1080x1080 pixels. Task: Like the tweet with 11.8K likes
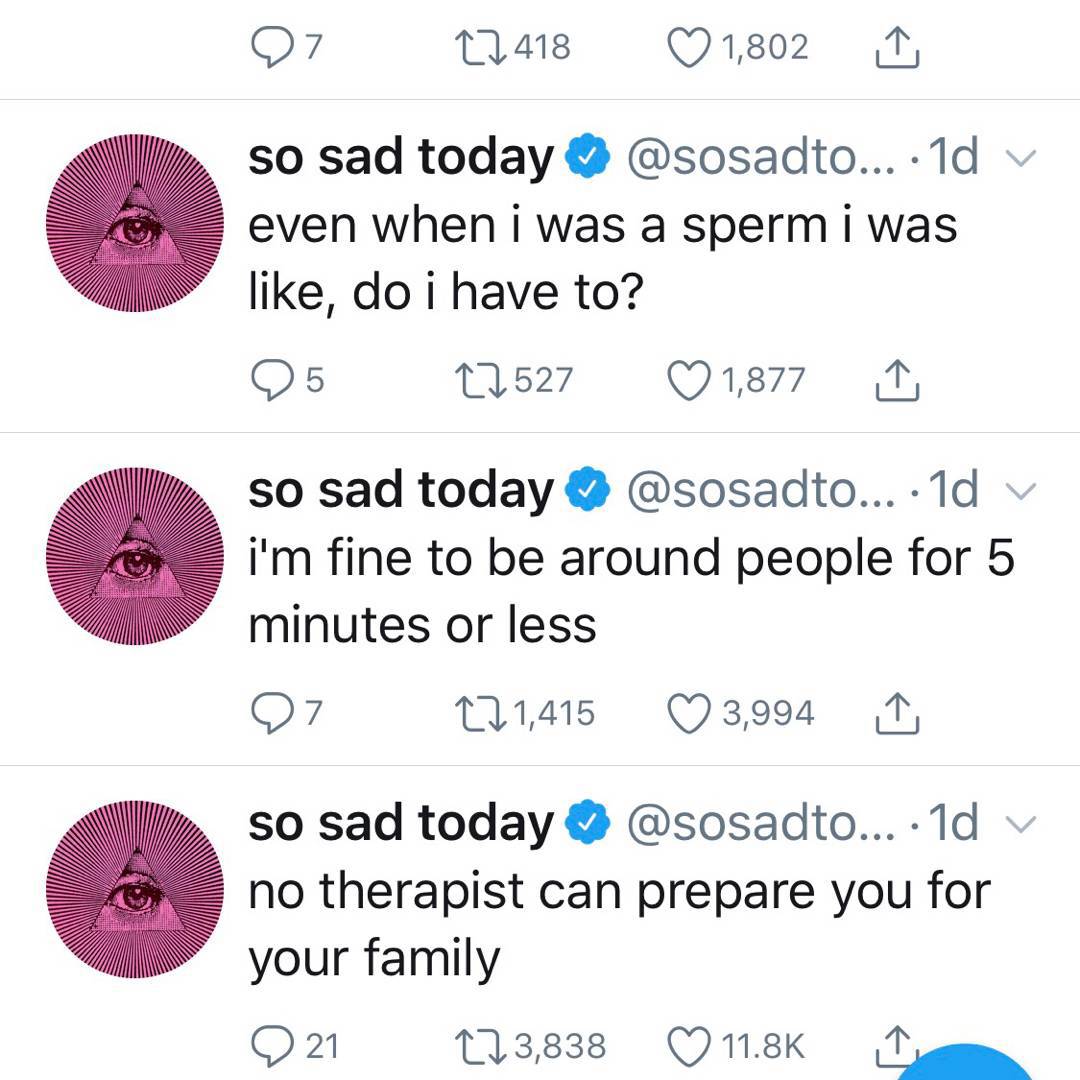click(688, 1046)
